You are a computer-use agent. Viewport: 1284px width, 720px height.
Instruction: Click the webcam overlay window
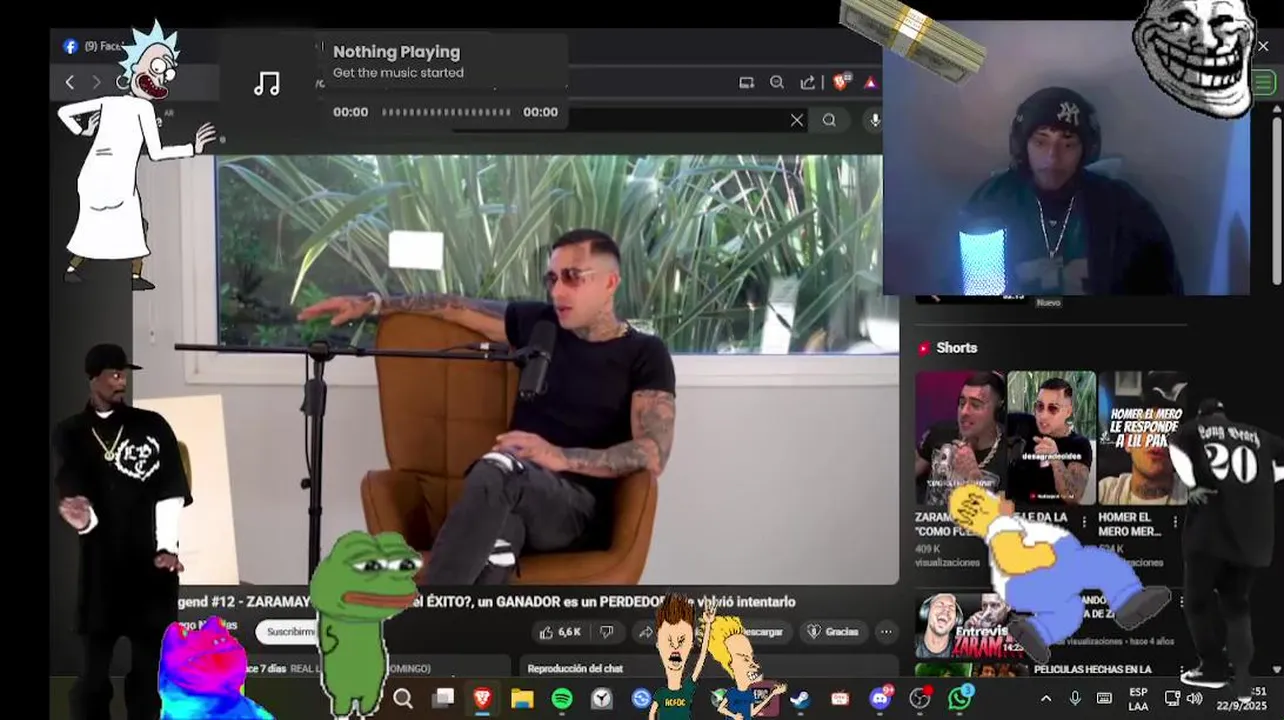click(1066, 158)
